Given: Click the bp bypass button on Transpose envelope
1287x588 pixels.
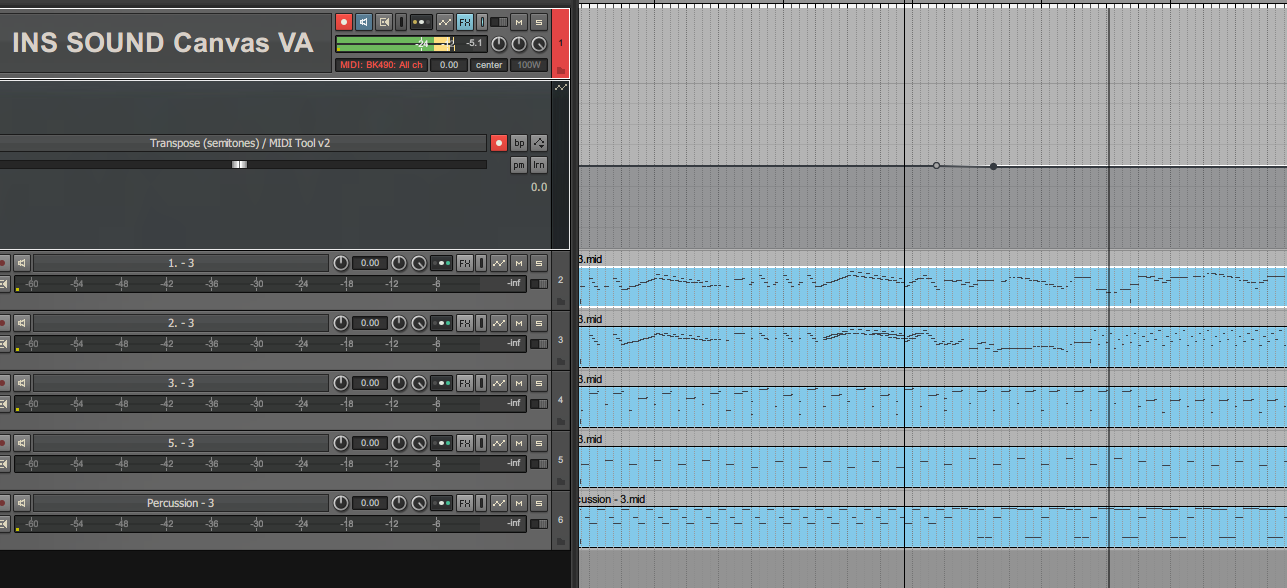Looking at the screenshot, I should pos(519,143).
